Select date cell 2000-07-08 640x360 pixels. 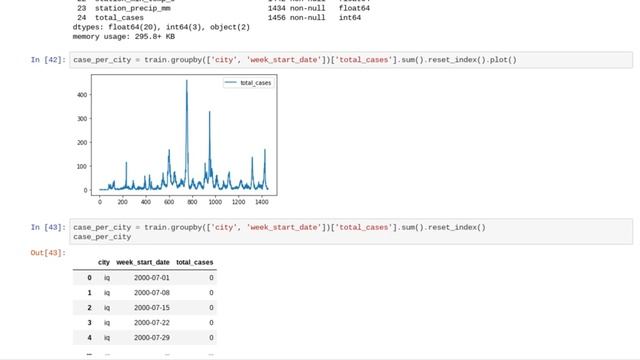pos(151,293)
